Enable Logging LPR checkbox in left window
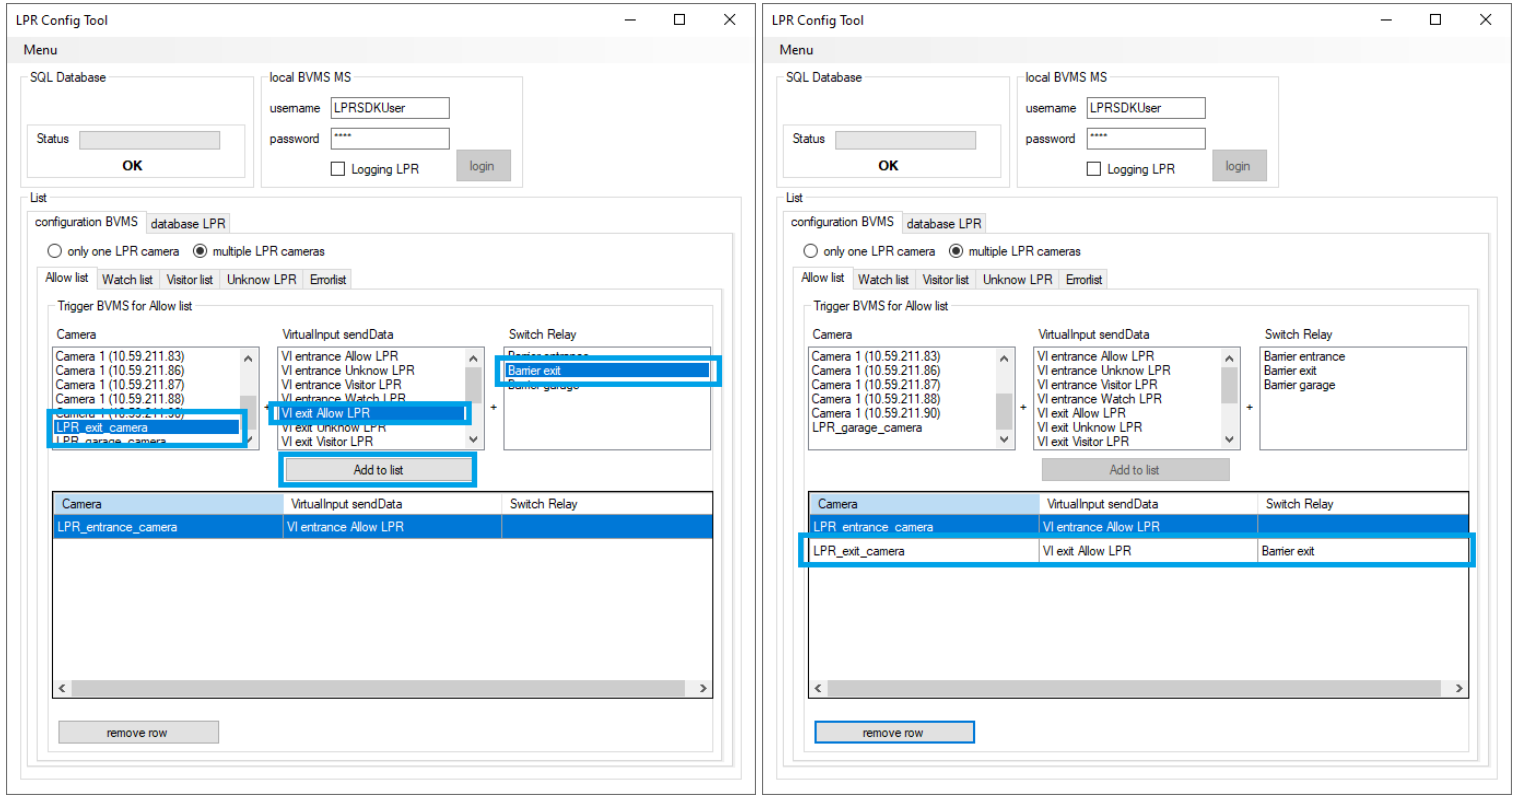This screenshot has height=798, width=1514. tap(338, 169)
